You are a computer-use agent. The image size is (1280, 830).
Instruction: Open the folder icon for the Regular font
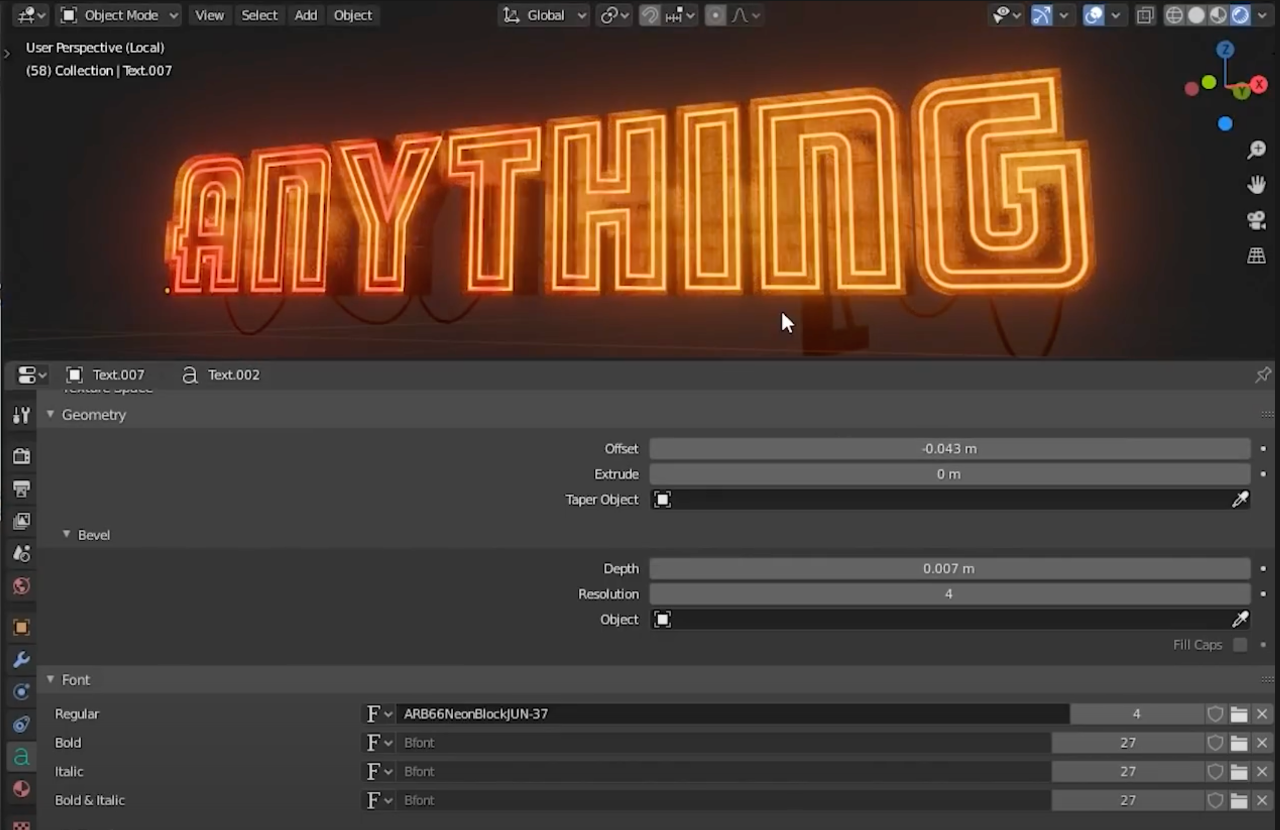[1239, 714]
